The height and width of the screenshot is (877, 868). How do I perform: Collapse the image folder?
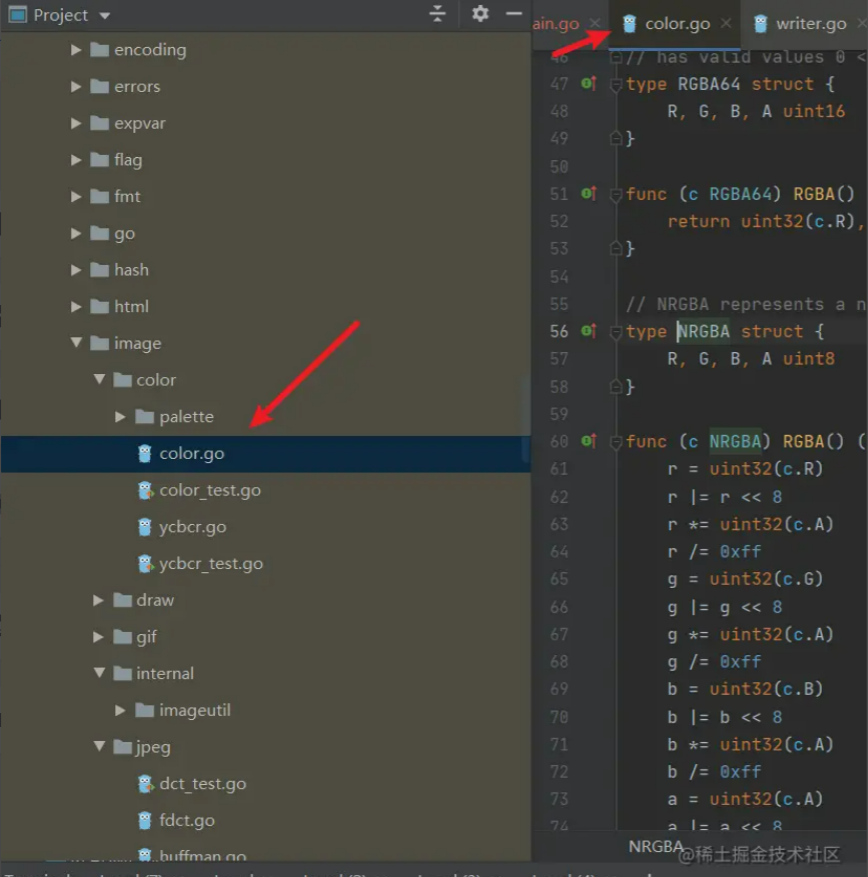tap(76, 343)
